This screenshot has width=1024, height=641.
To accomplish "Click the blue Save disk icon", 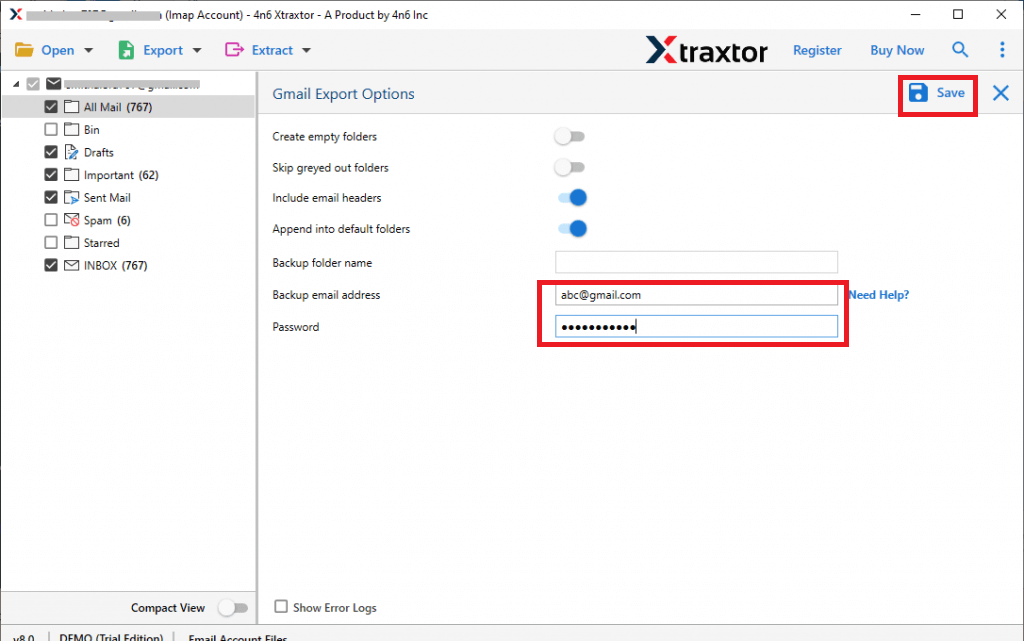I will (x=916, y=92).
